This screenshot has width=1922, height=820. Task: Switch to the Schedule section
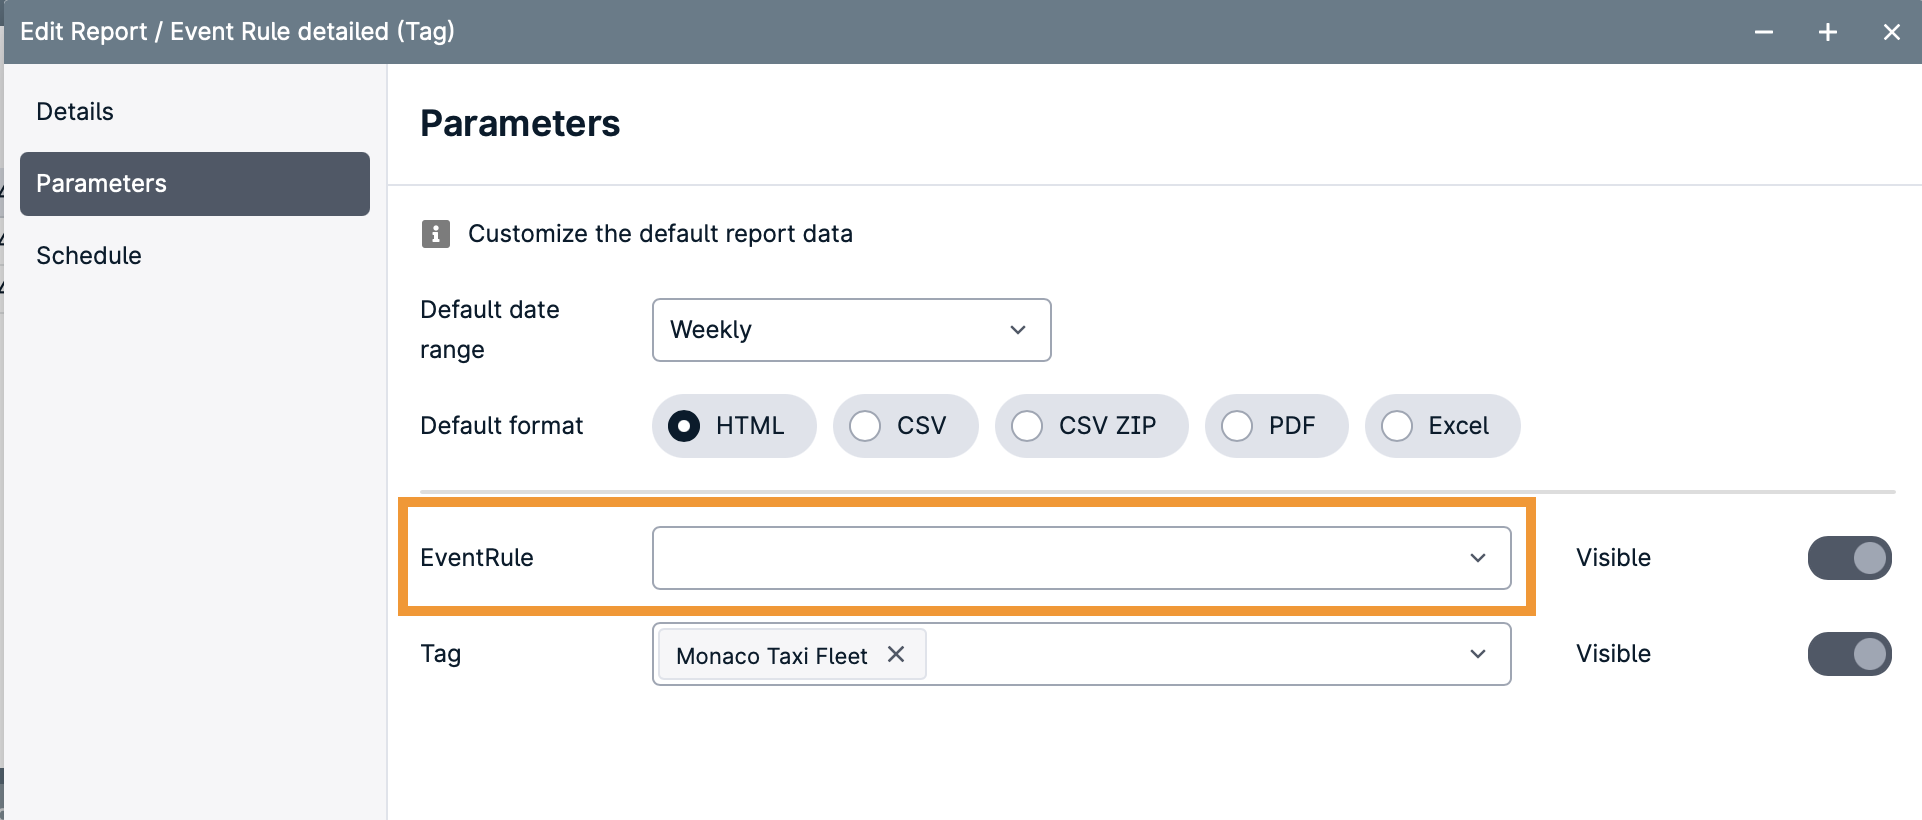point(89,256)
